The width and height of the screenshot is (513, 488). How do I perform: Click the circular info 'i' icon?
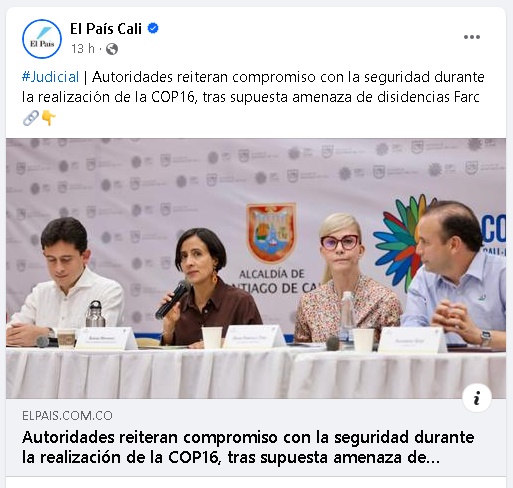tap(477, 398)
